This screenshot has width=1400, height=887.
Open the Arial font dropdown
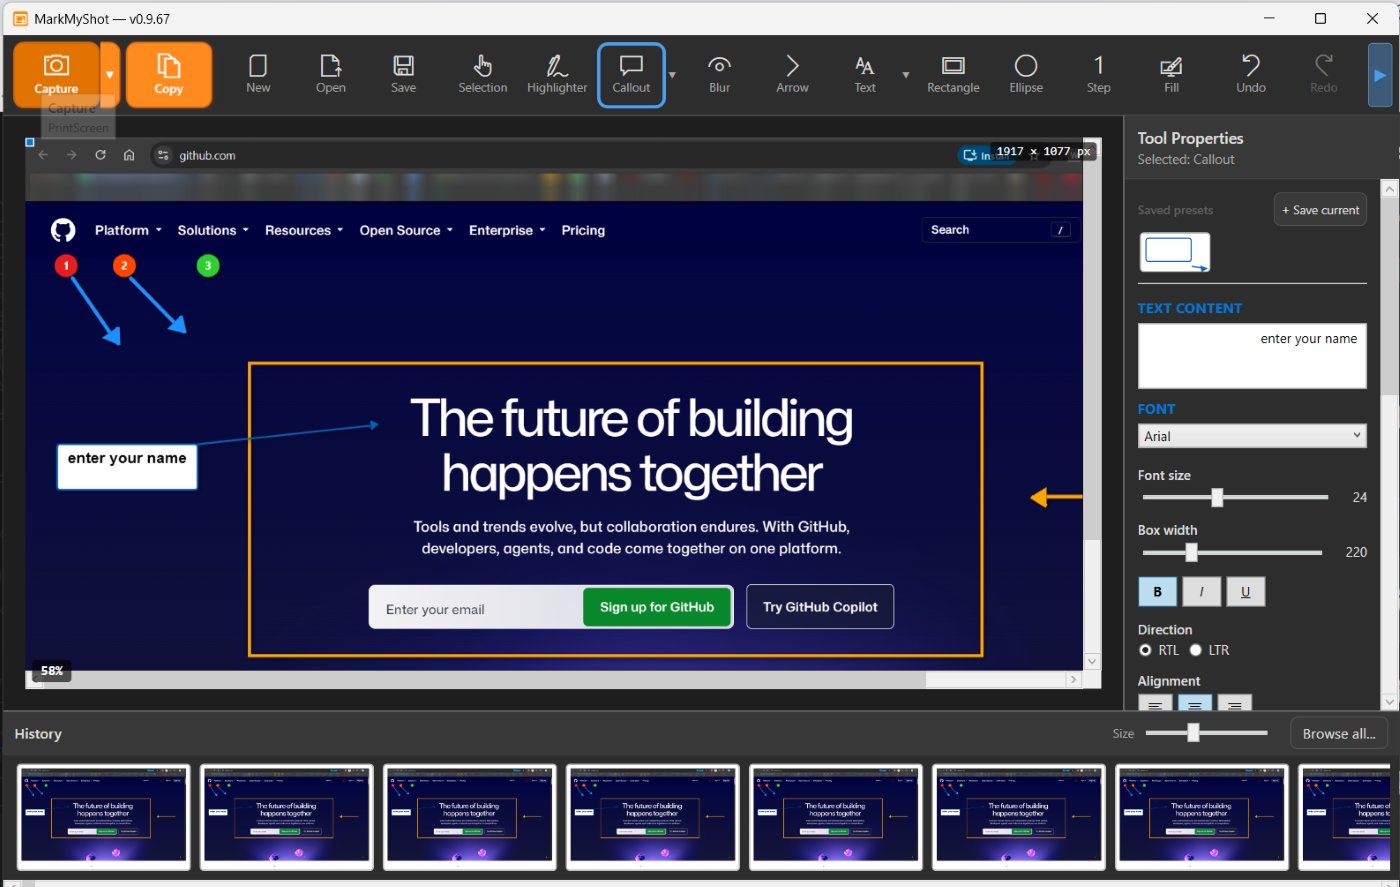(1252, 436)
